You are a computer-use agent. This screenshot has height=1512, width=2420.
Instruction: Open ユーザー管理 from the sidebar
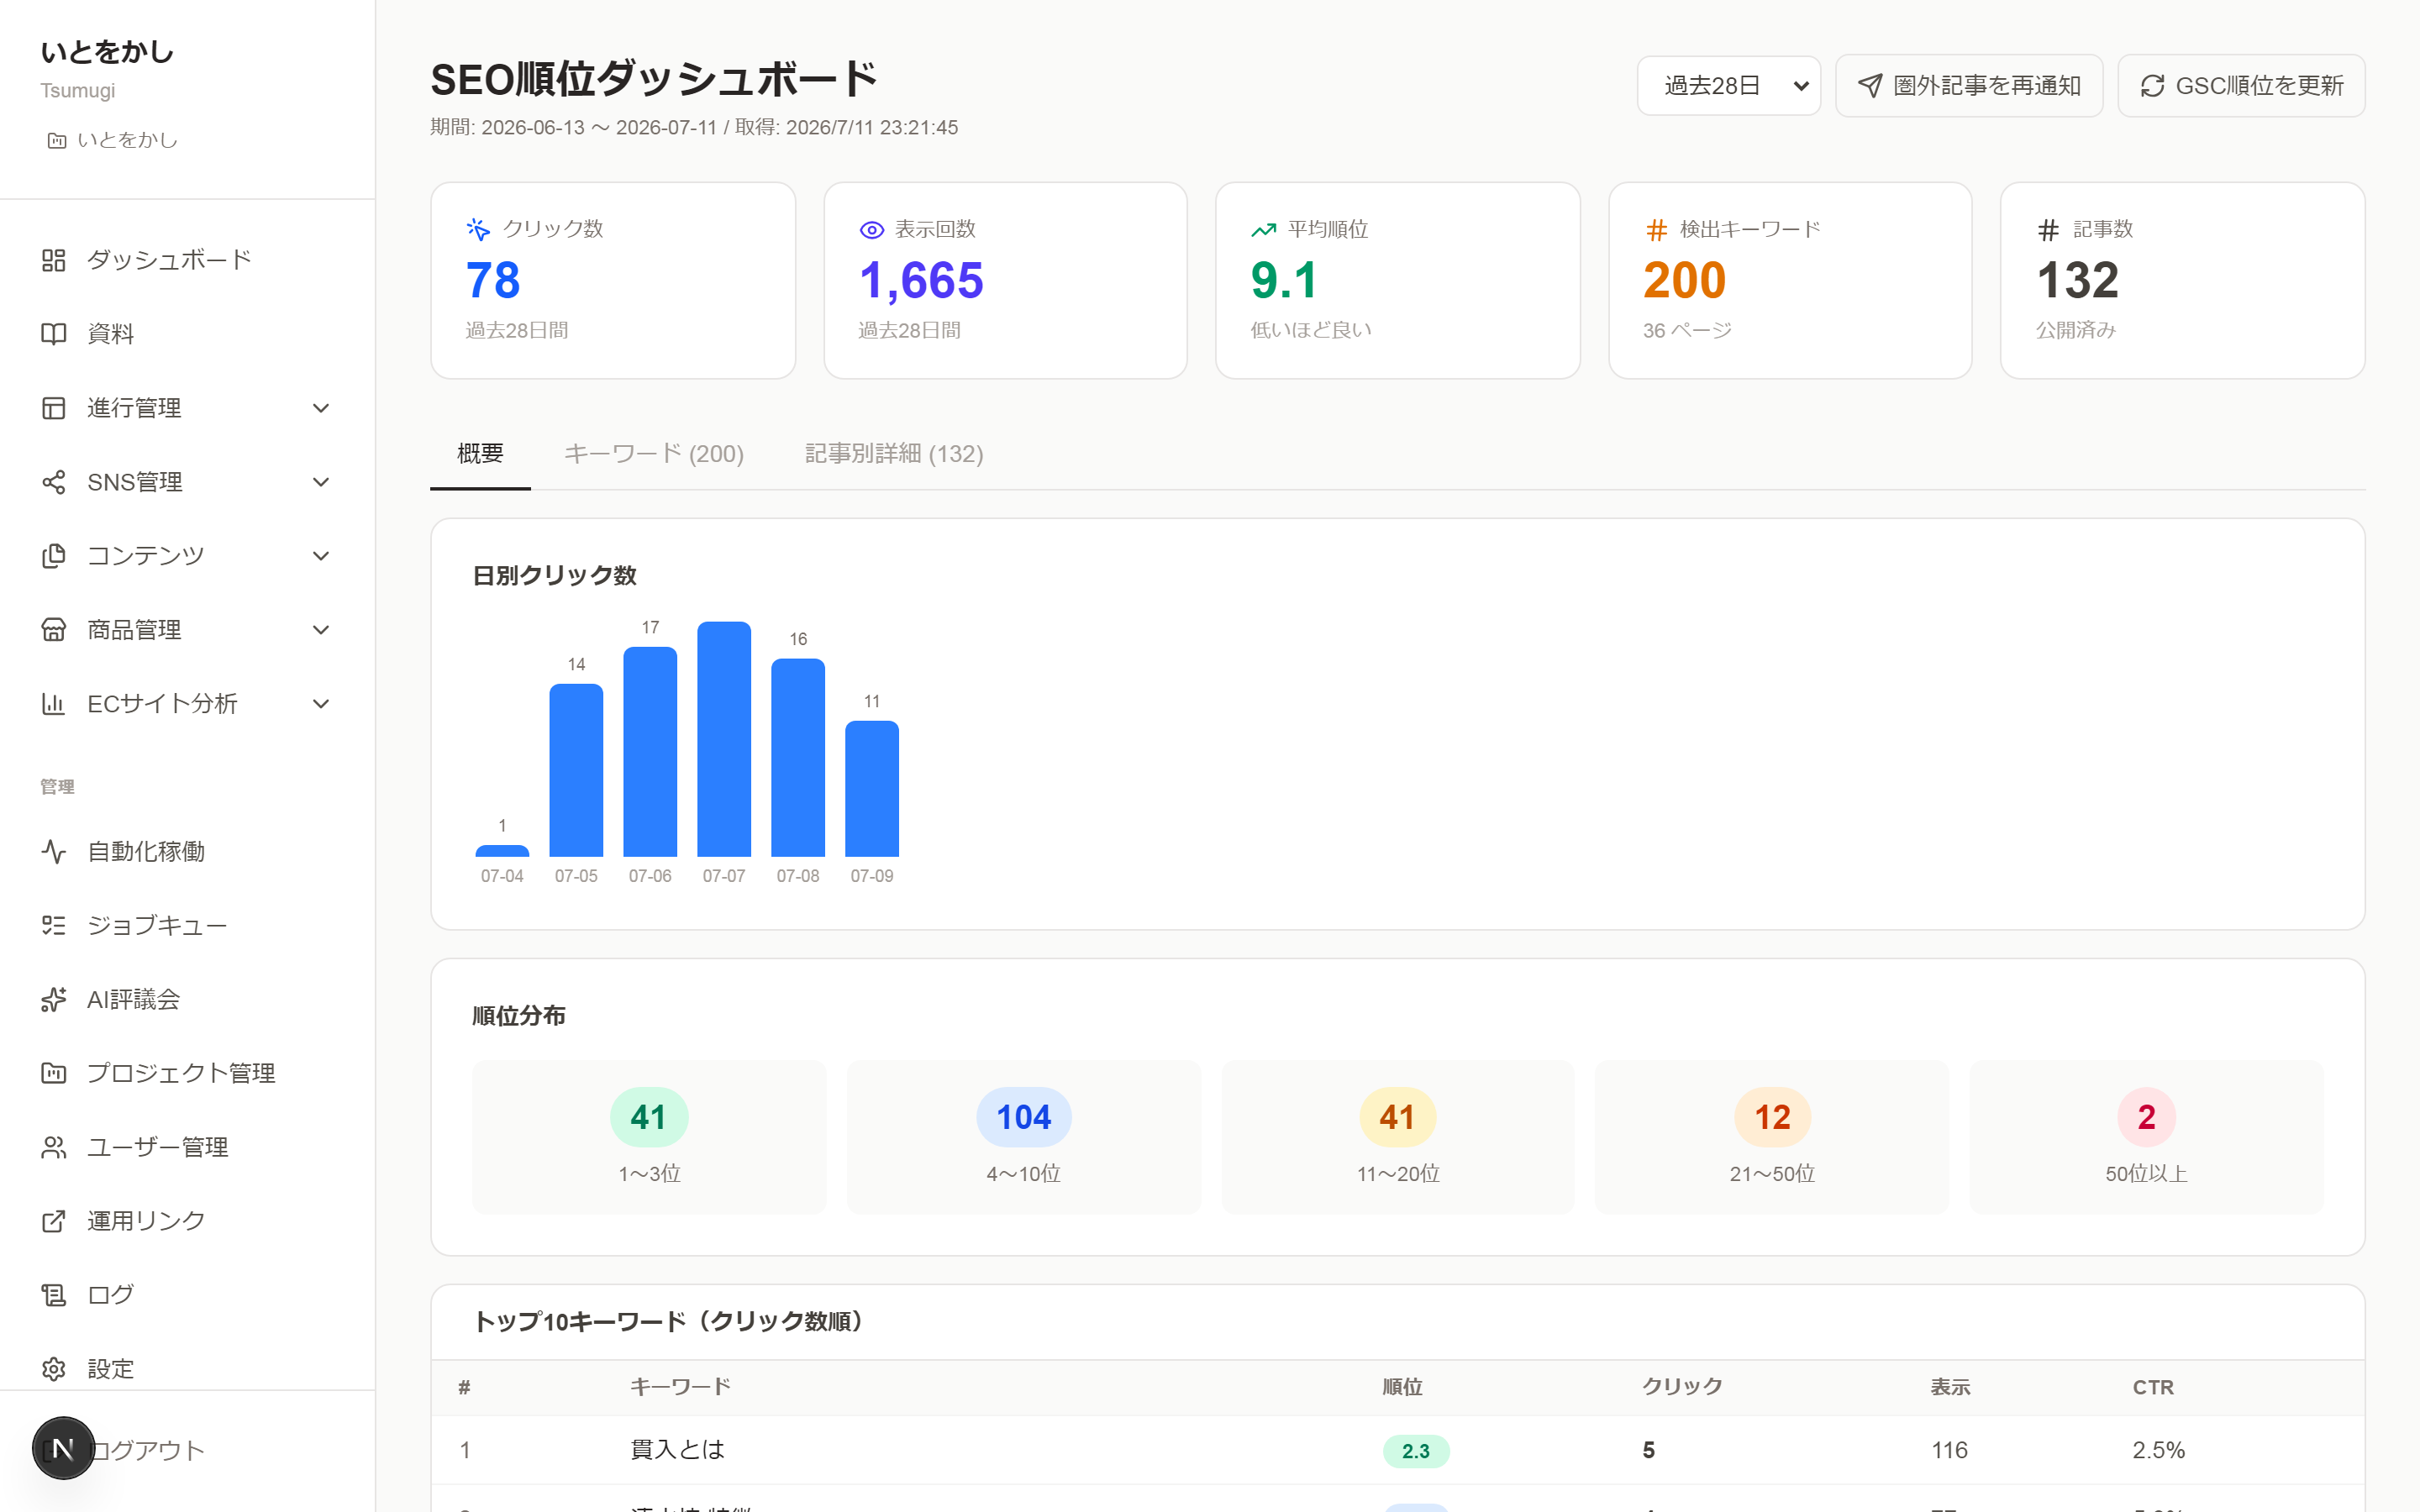coord(187,1147)
